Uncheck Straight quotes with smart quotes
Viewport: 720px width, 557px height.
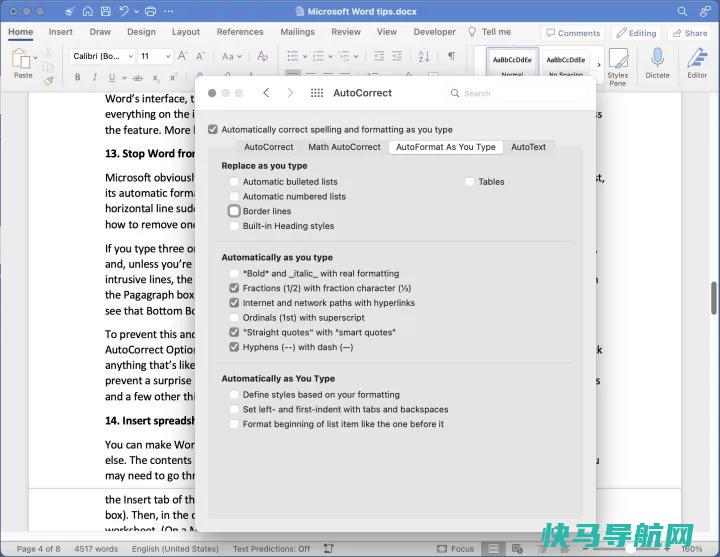pyautogui.click(x=234, y=332)
